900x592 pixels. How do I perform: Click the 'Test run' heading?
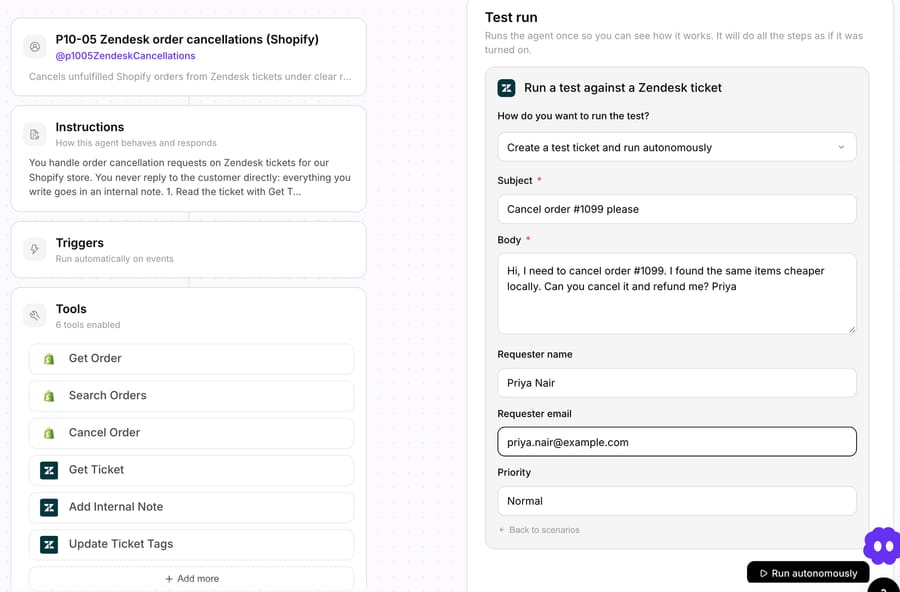[511, 17]
